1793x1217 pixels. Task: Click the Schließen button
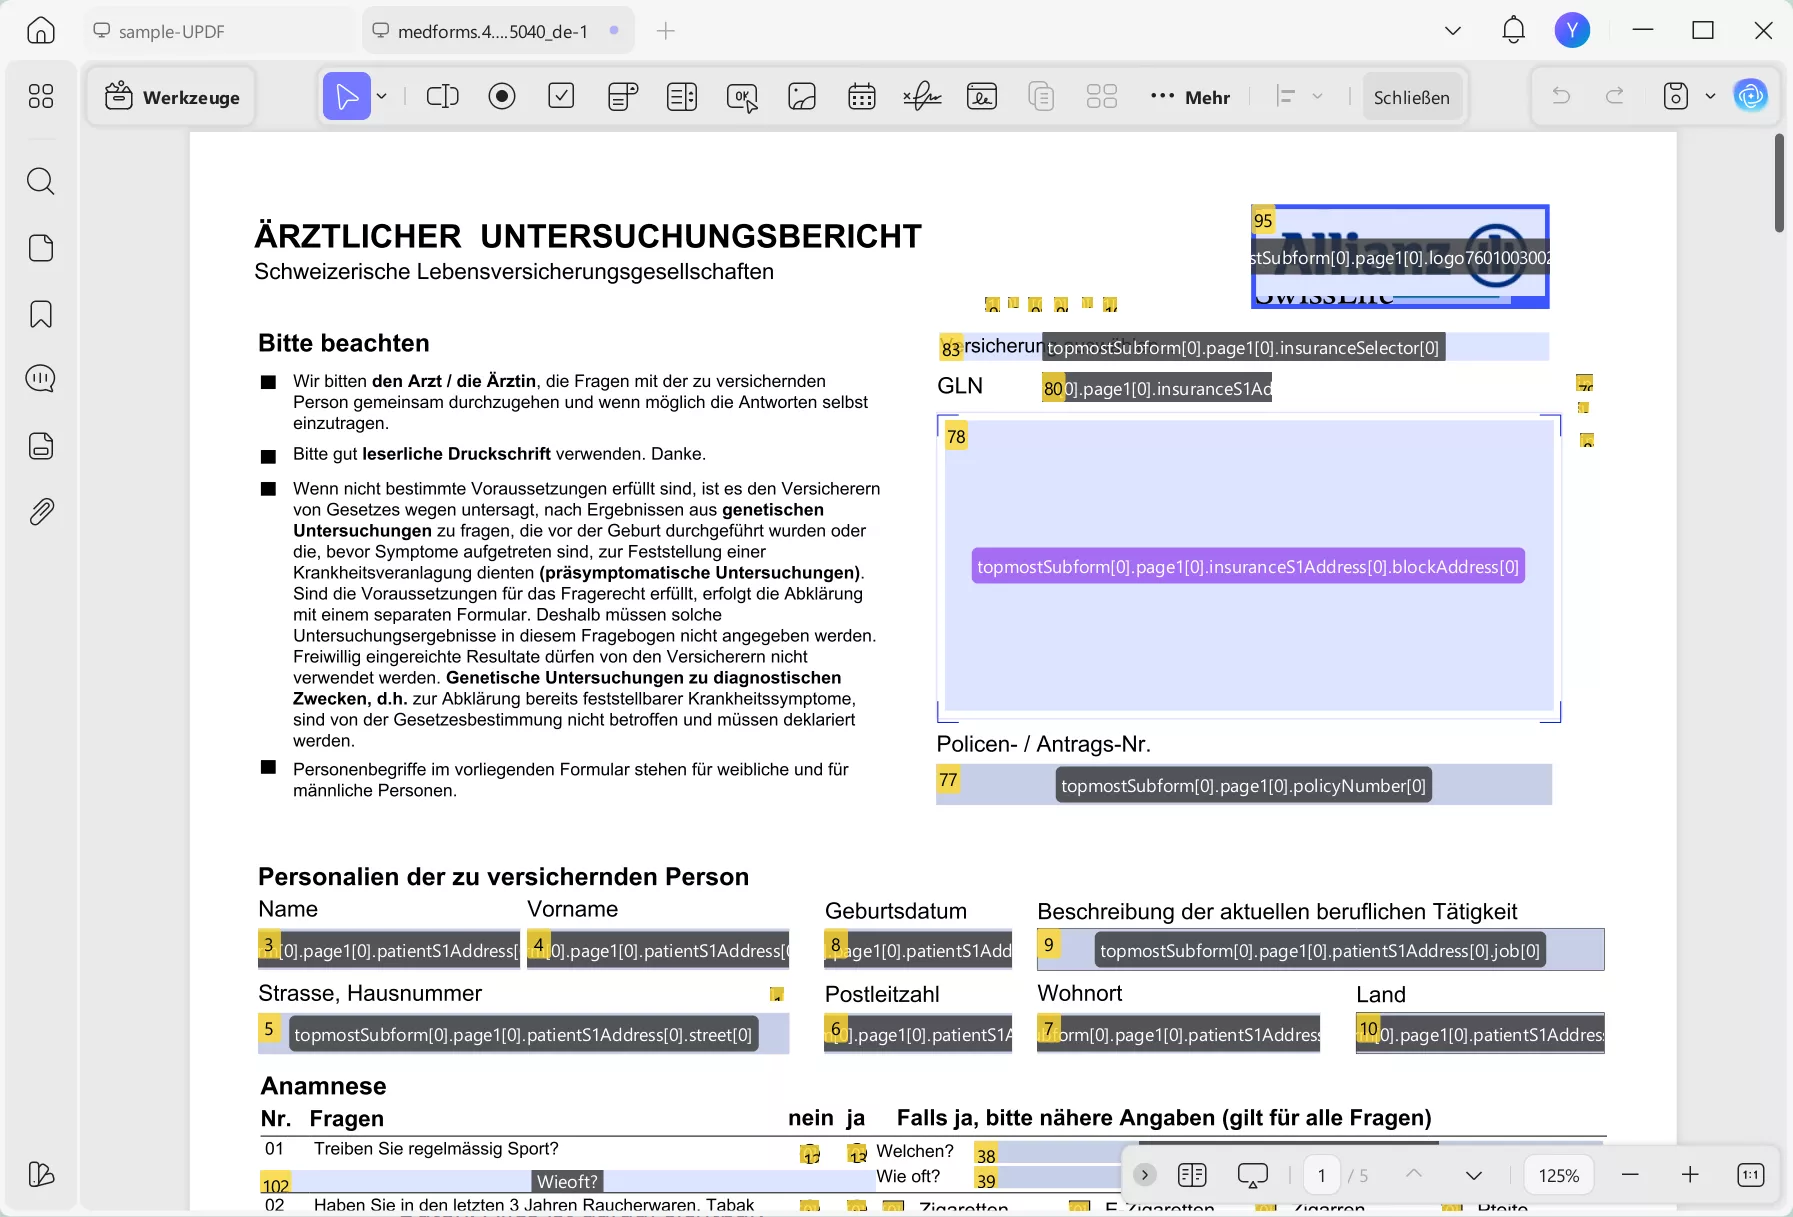(x=1410, y=96)
